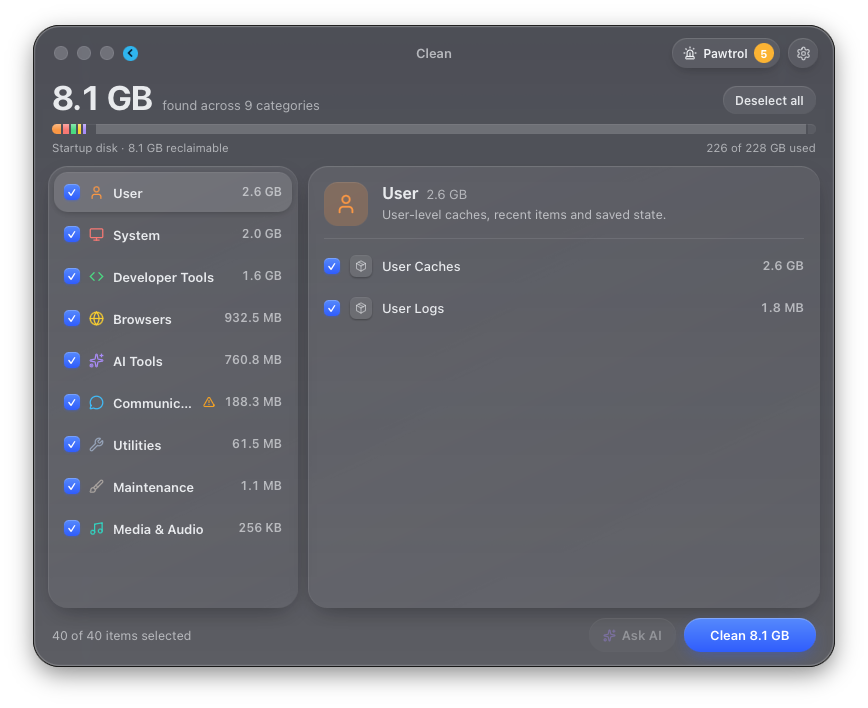Click the User Logs row label

coord(413,308)
